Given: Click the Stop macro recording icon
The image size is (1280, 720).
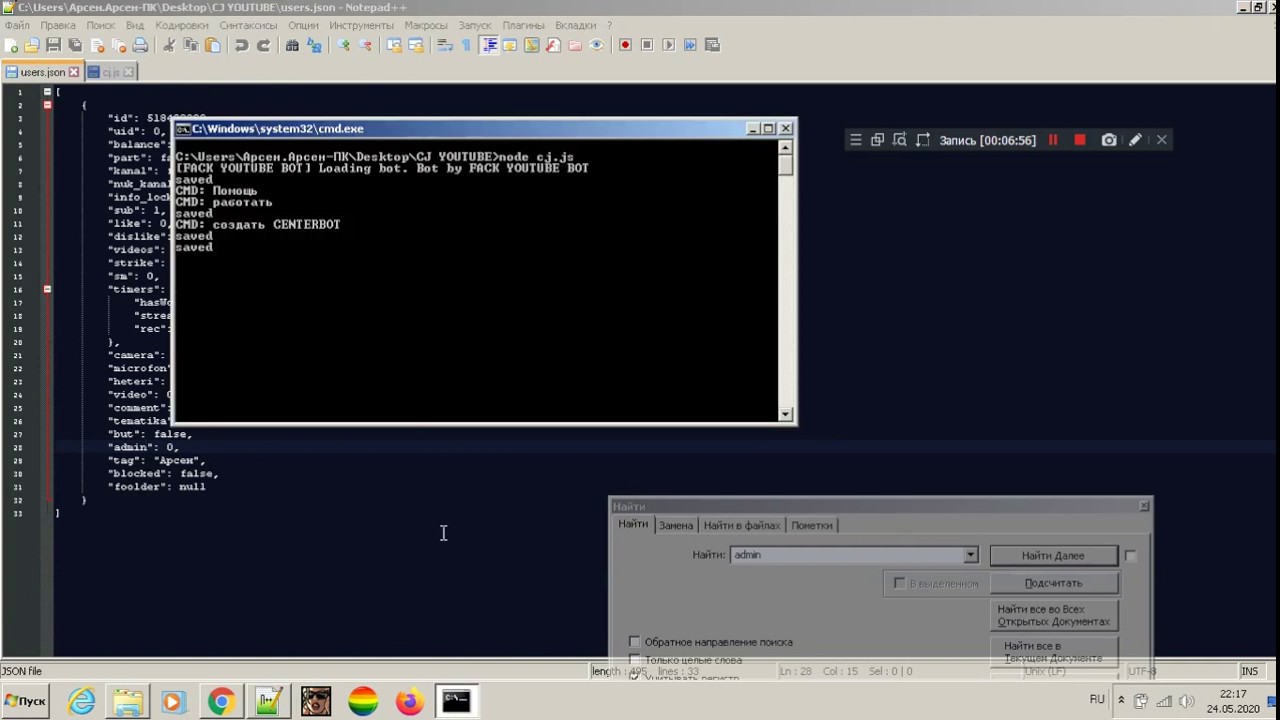Looking at the screenshot, I should pos(647,45).
